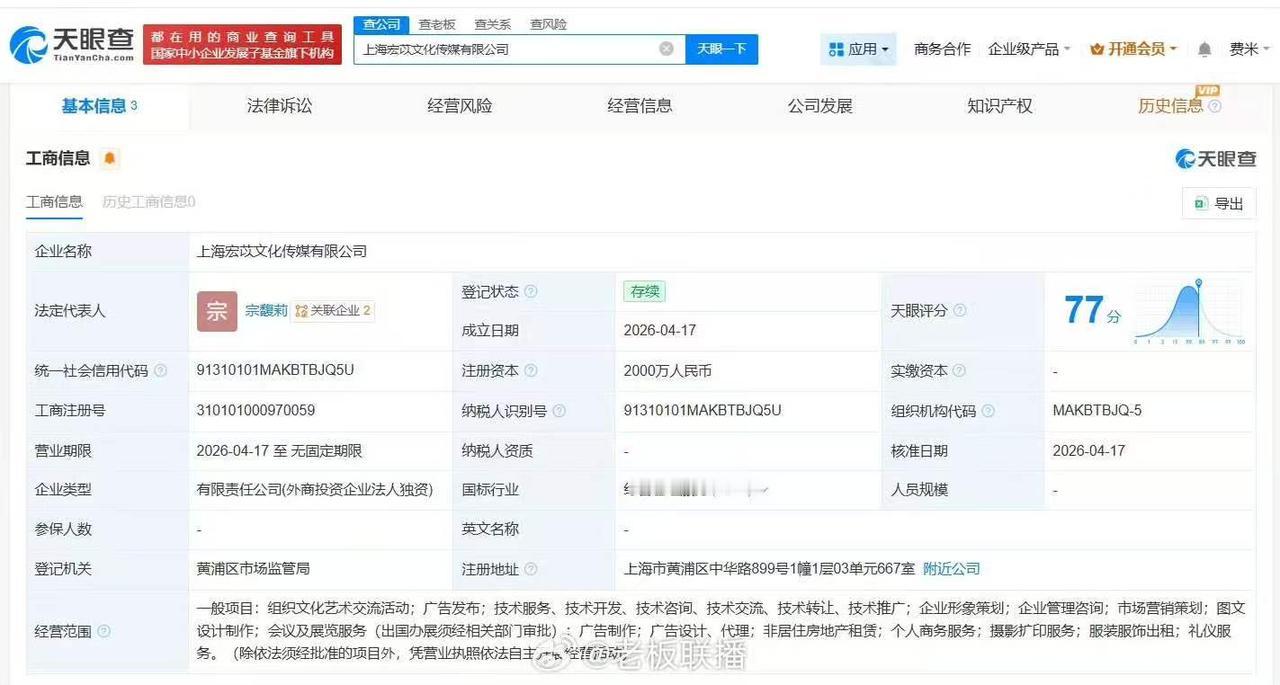Open notifications via the bell icon
Image resolution: width=1280 pixels, height=685 pixels.
[1204, 48]
